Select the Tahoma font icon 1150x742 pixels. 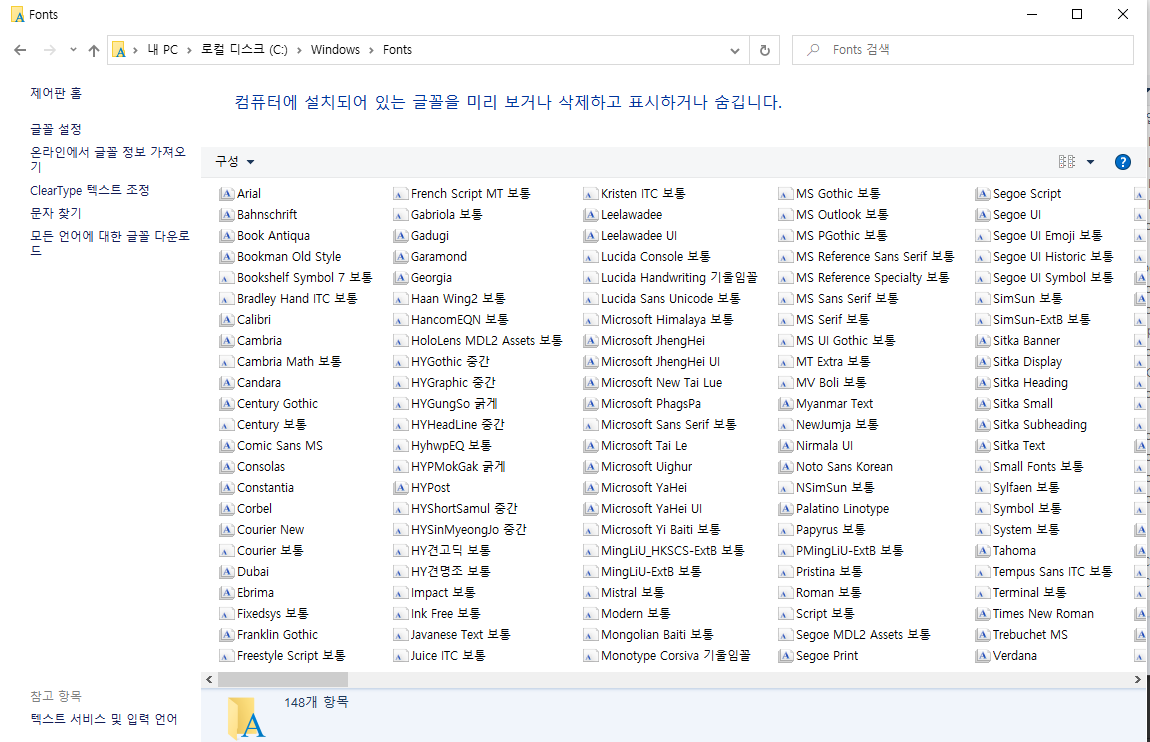click(983, 551)
